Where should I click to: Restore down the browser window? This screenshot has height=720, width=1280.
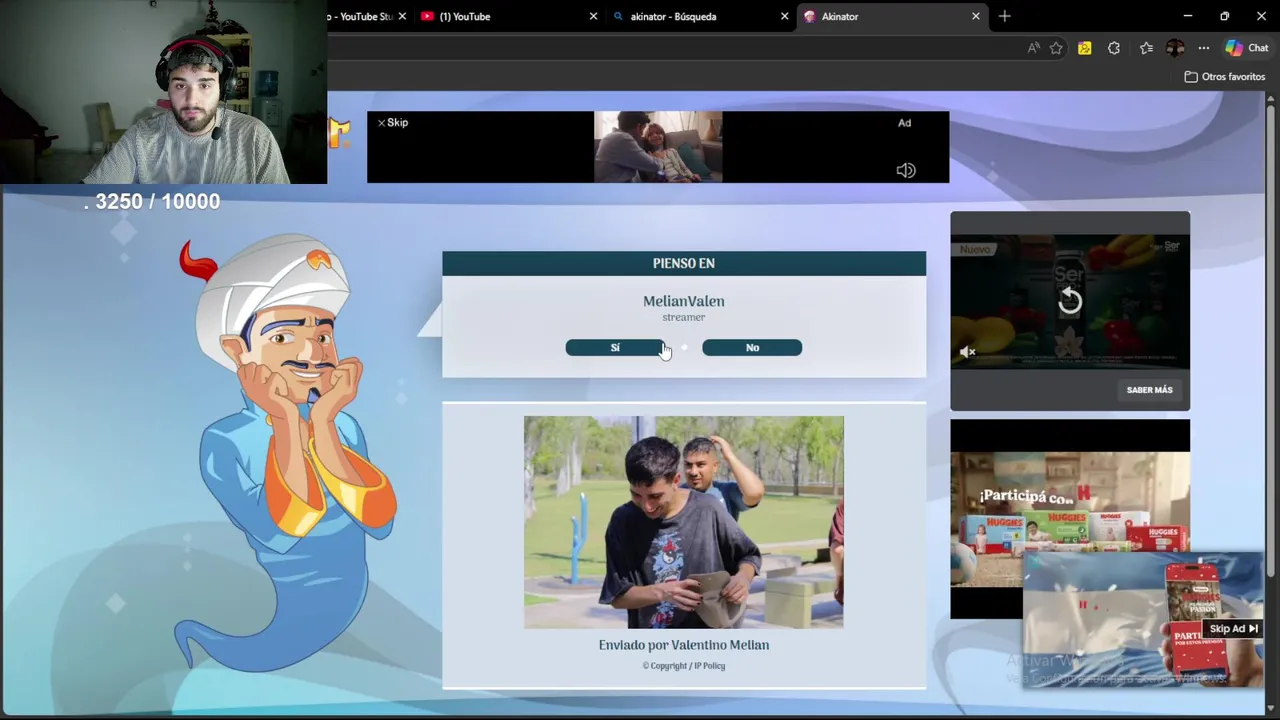click(1224, 16)
